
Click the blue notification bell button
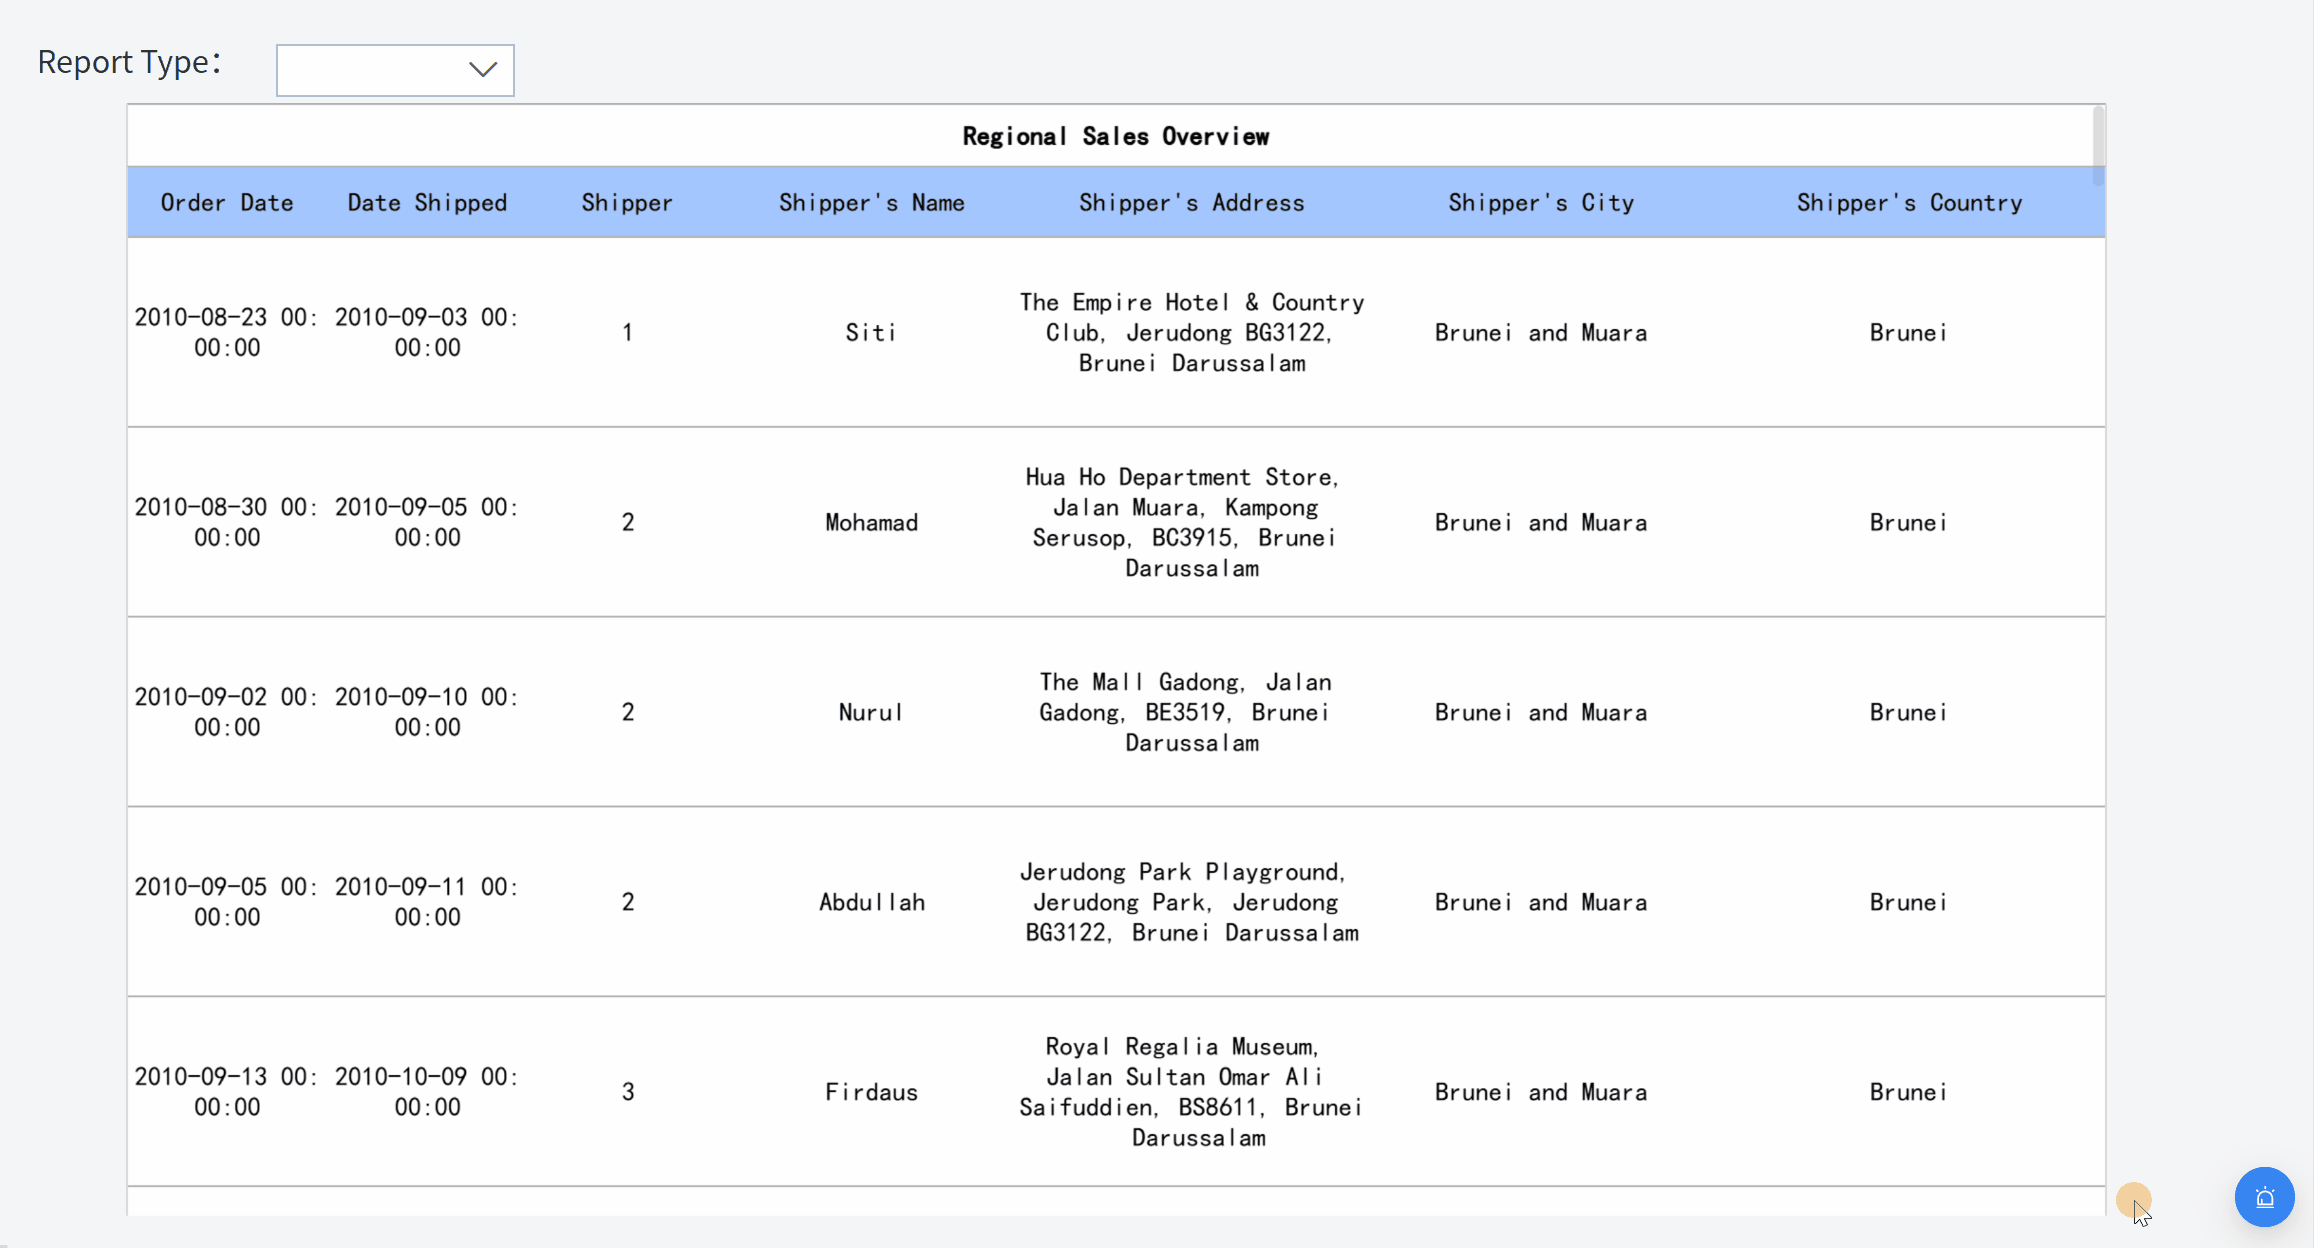(2264, 1197)
